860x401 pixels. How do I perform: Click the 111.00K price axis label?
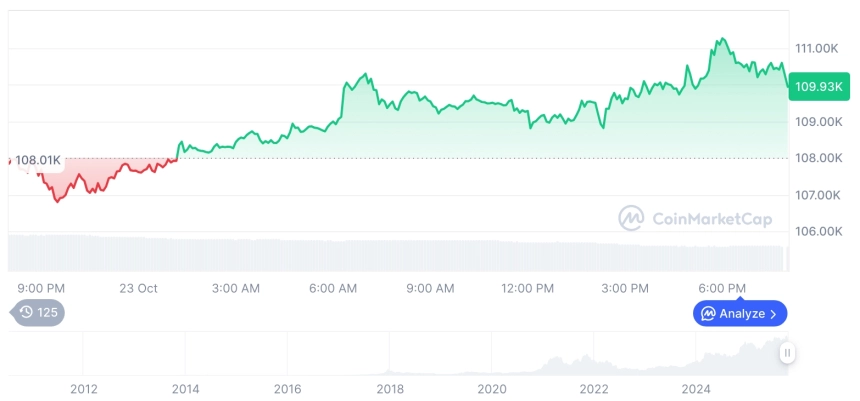click(x=816, y=48)
